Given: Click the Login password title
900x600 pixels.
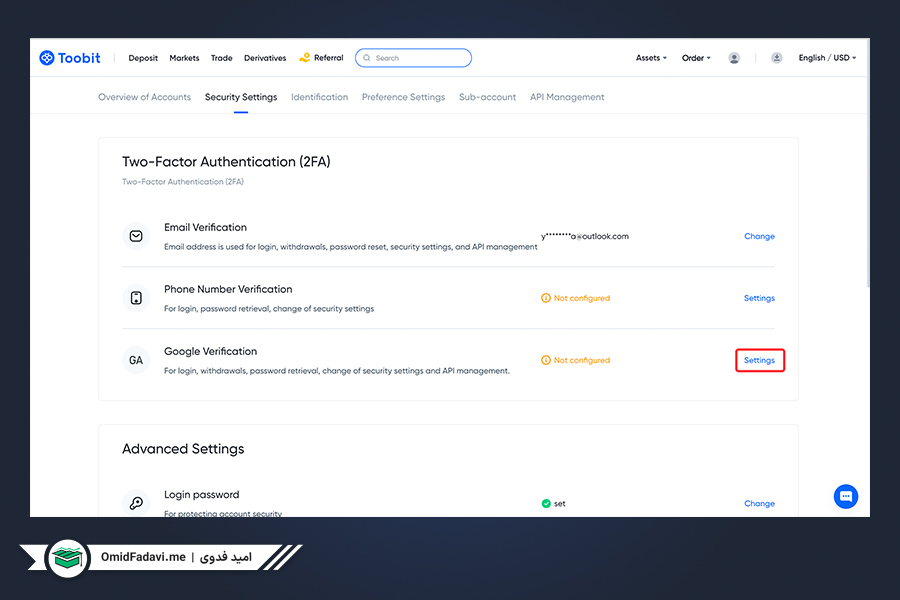Looking at the screenshot, I should [x=201, y=494].
